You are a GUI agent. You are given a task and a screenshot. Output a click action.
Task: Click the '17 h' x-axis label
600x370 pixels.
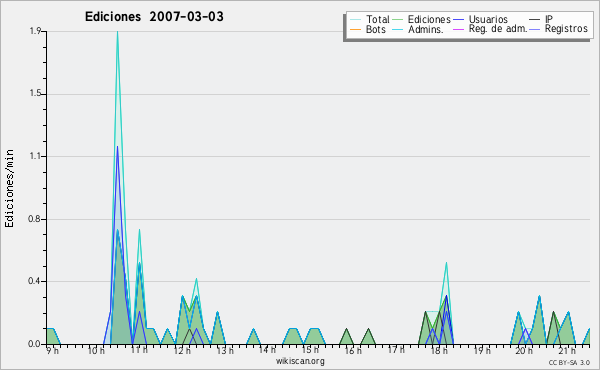click(396, 350)
